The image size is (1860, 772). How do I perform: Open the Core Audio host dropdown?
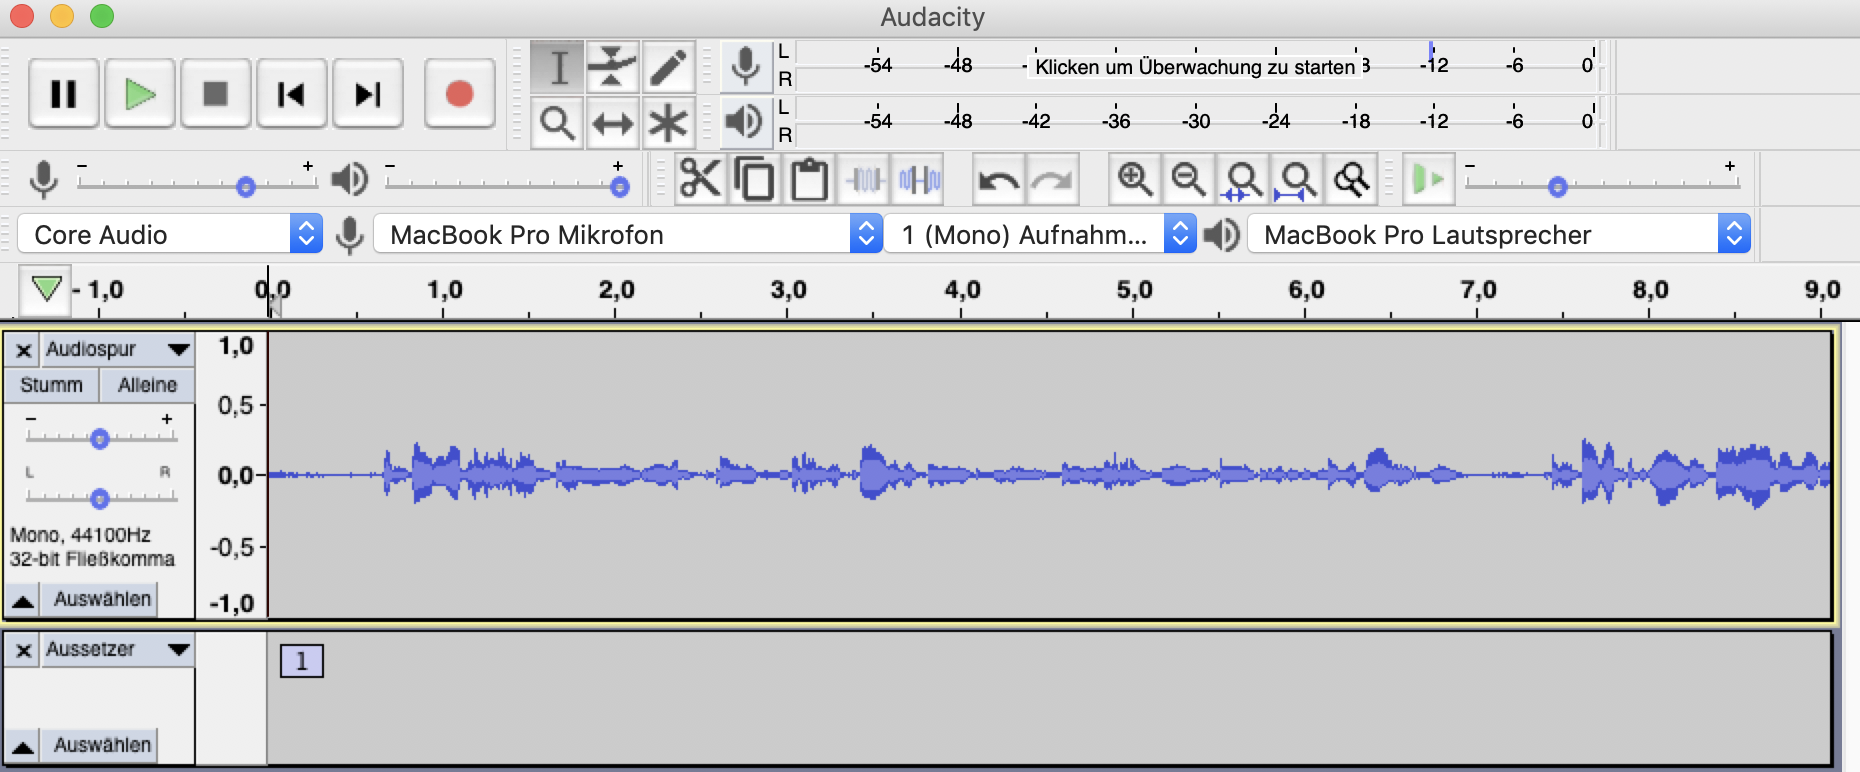(170, 234)
